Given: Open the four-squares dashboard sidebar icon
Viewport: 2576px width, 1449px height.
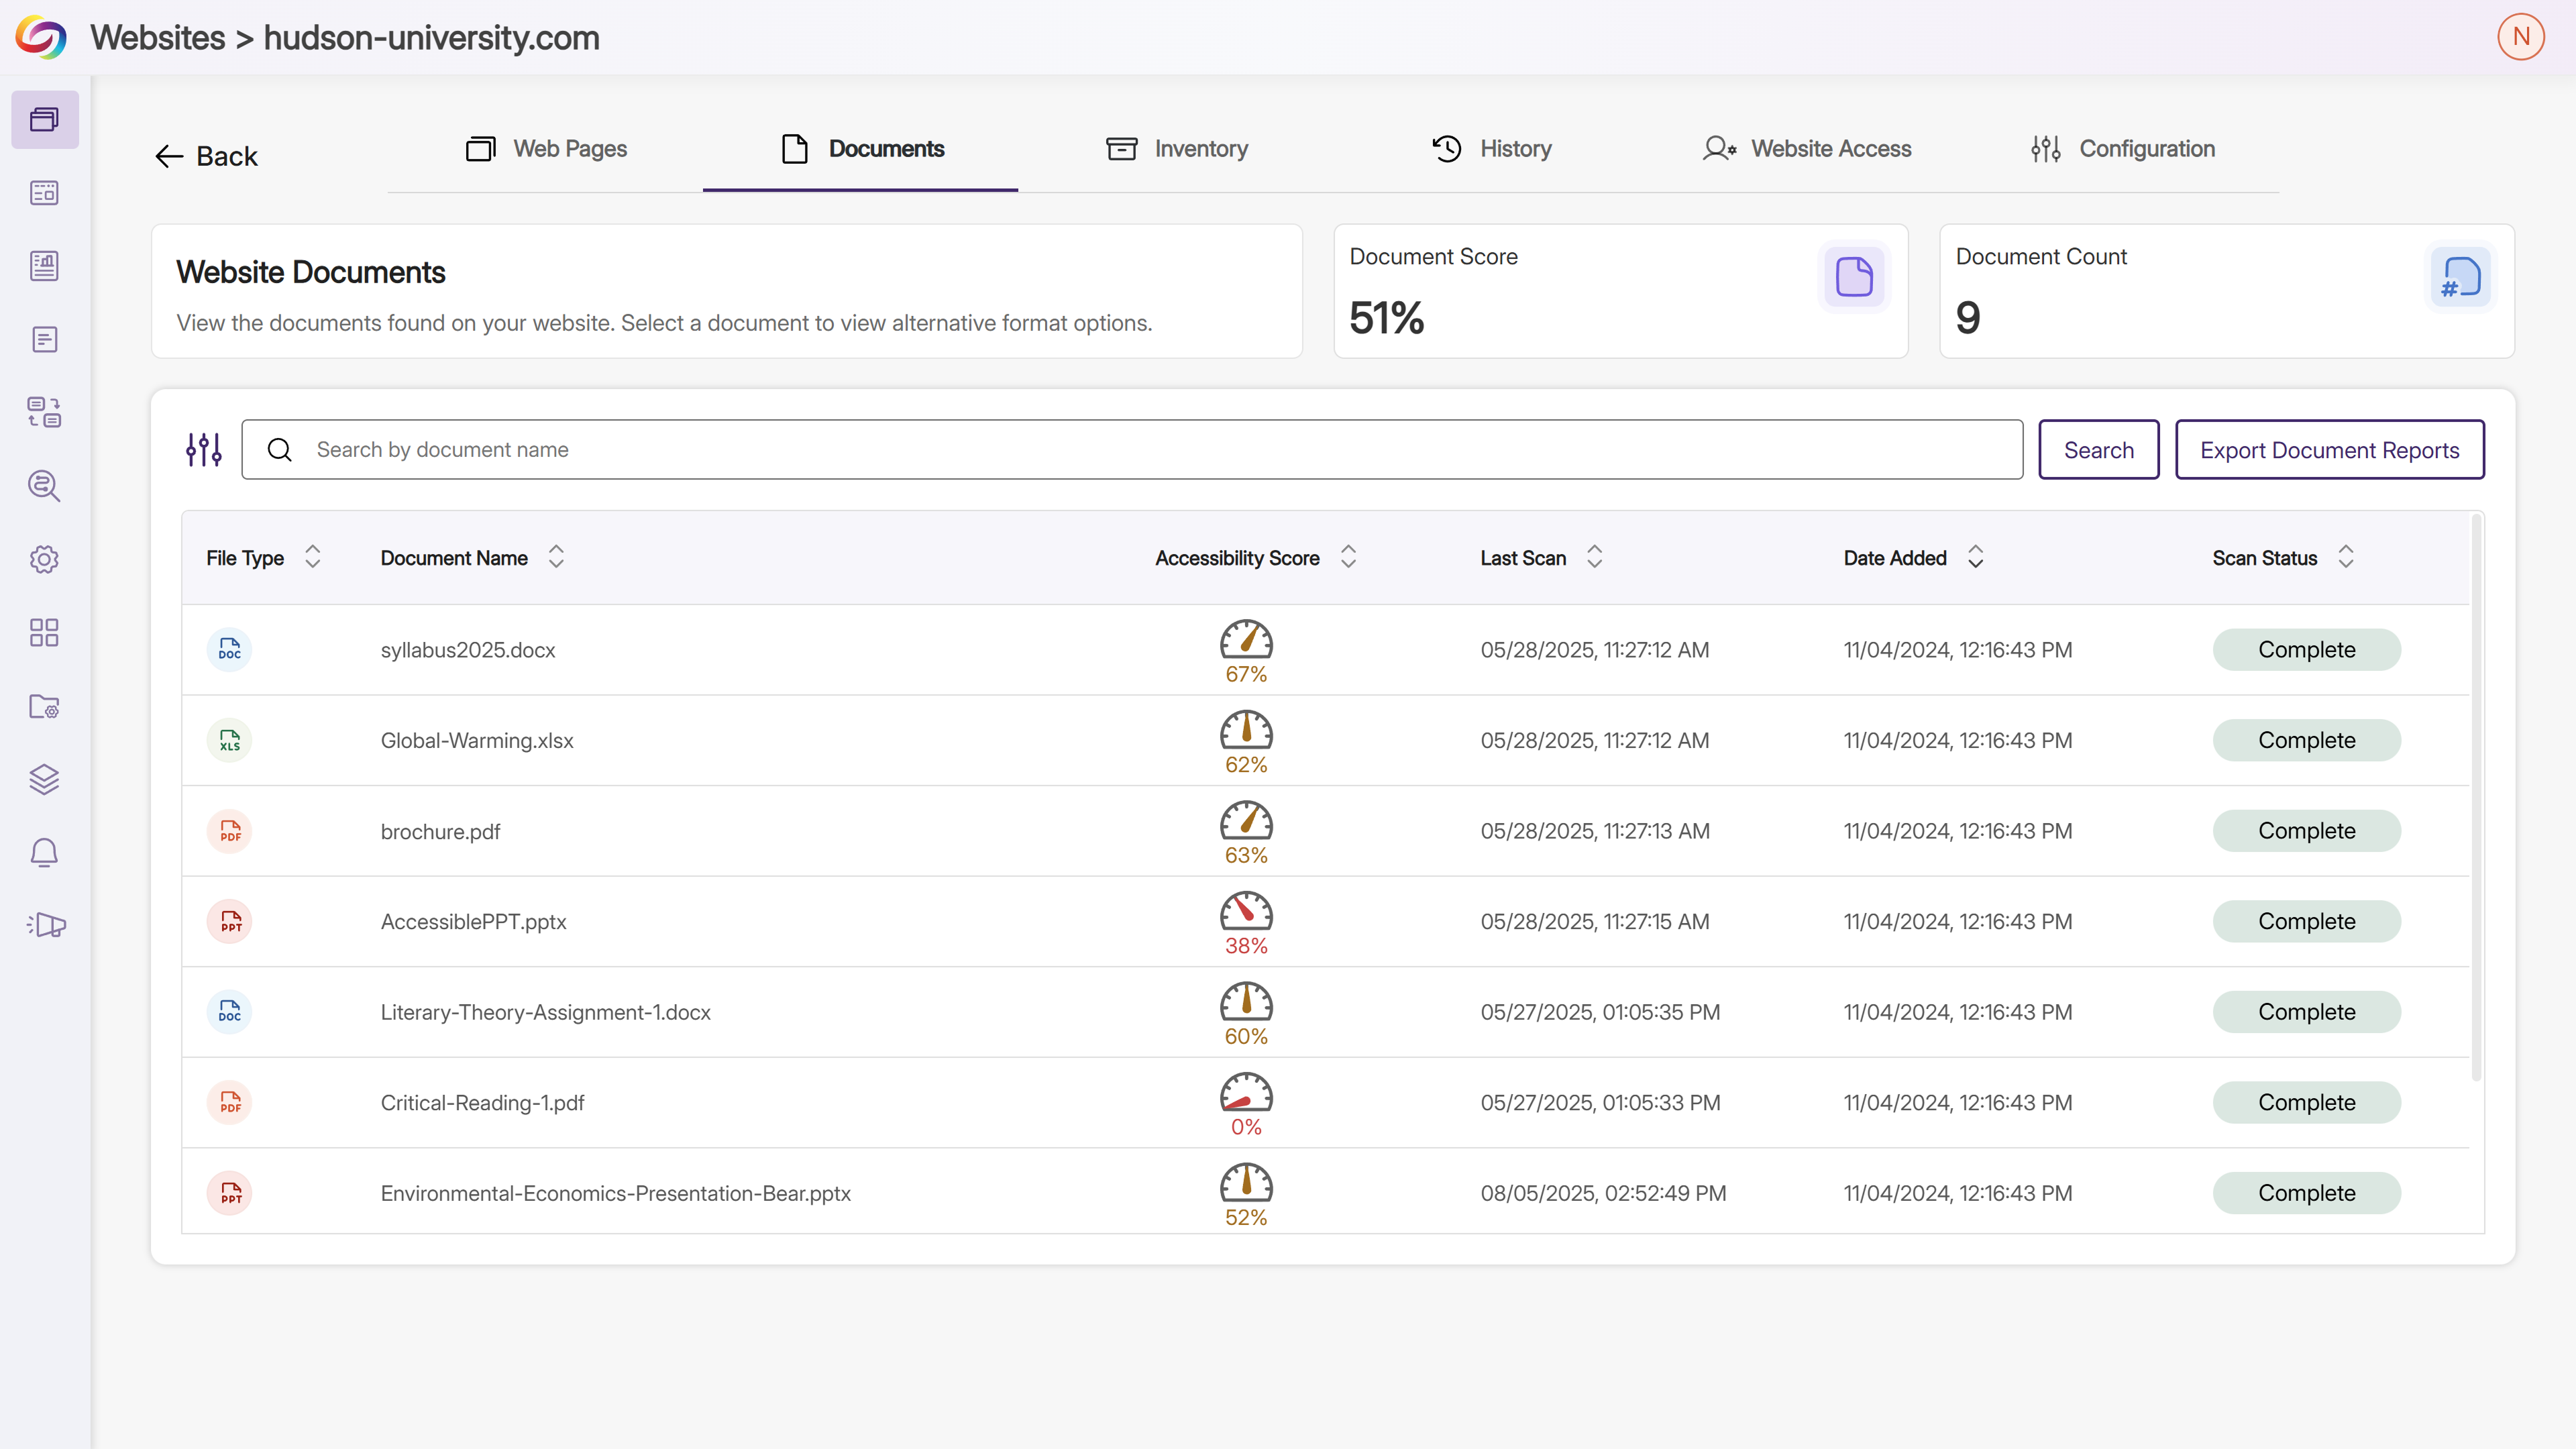Looking at the screenshot, I should point(44,632).
